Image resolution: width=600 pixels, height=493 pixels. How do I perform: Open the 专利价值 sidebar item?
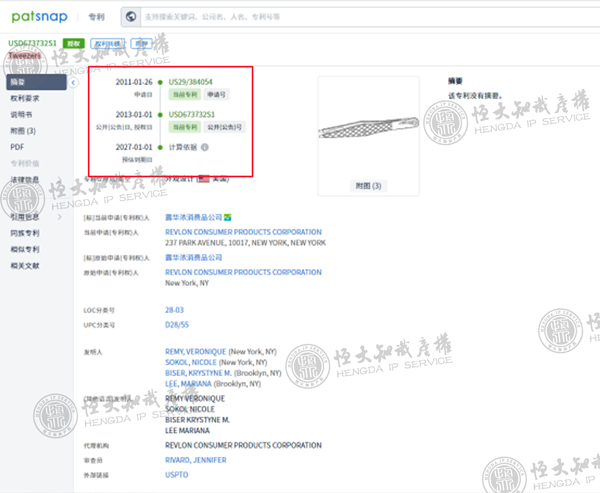[x=25, y=163]
